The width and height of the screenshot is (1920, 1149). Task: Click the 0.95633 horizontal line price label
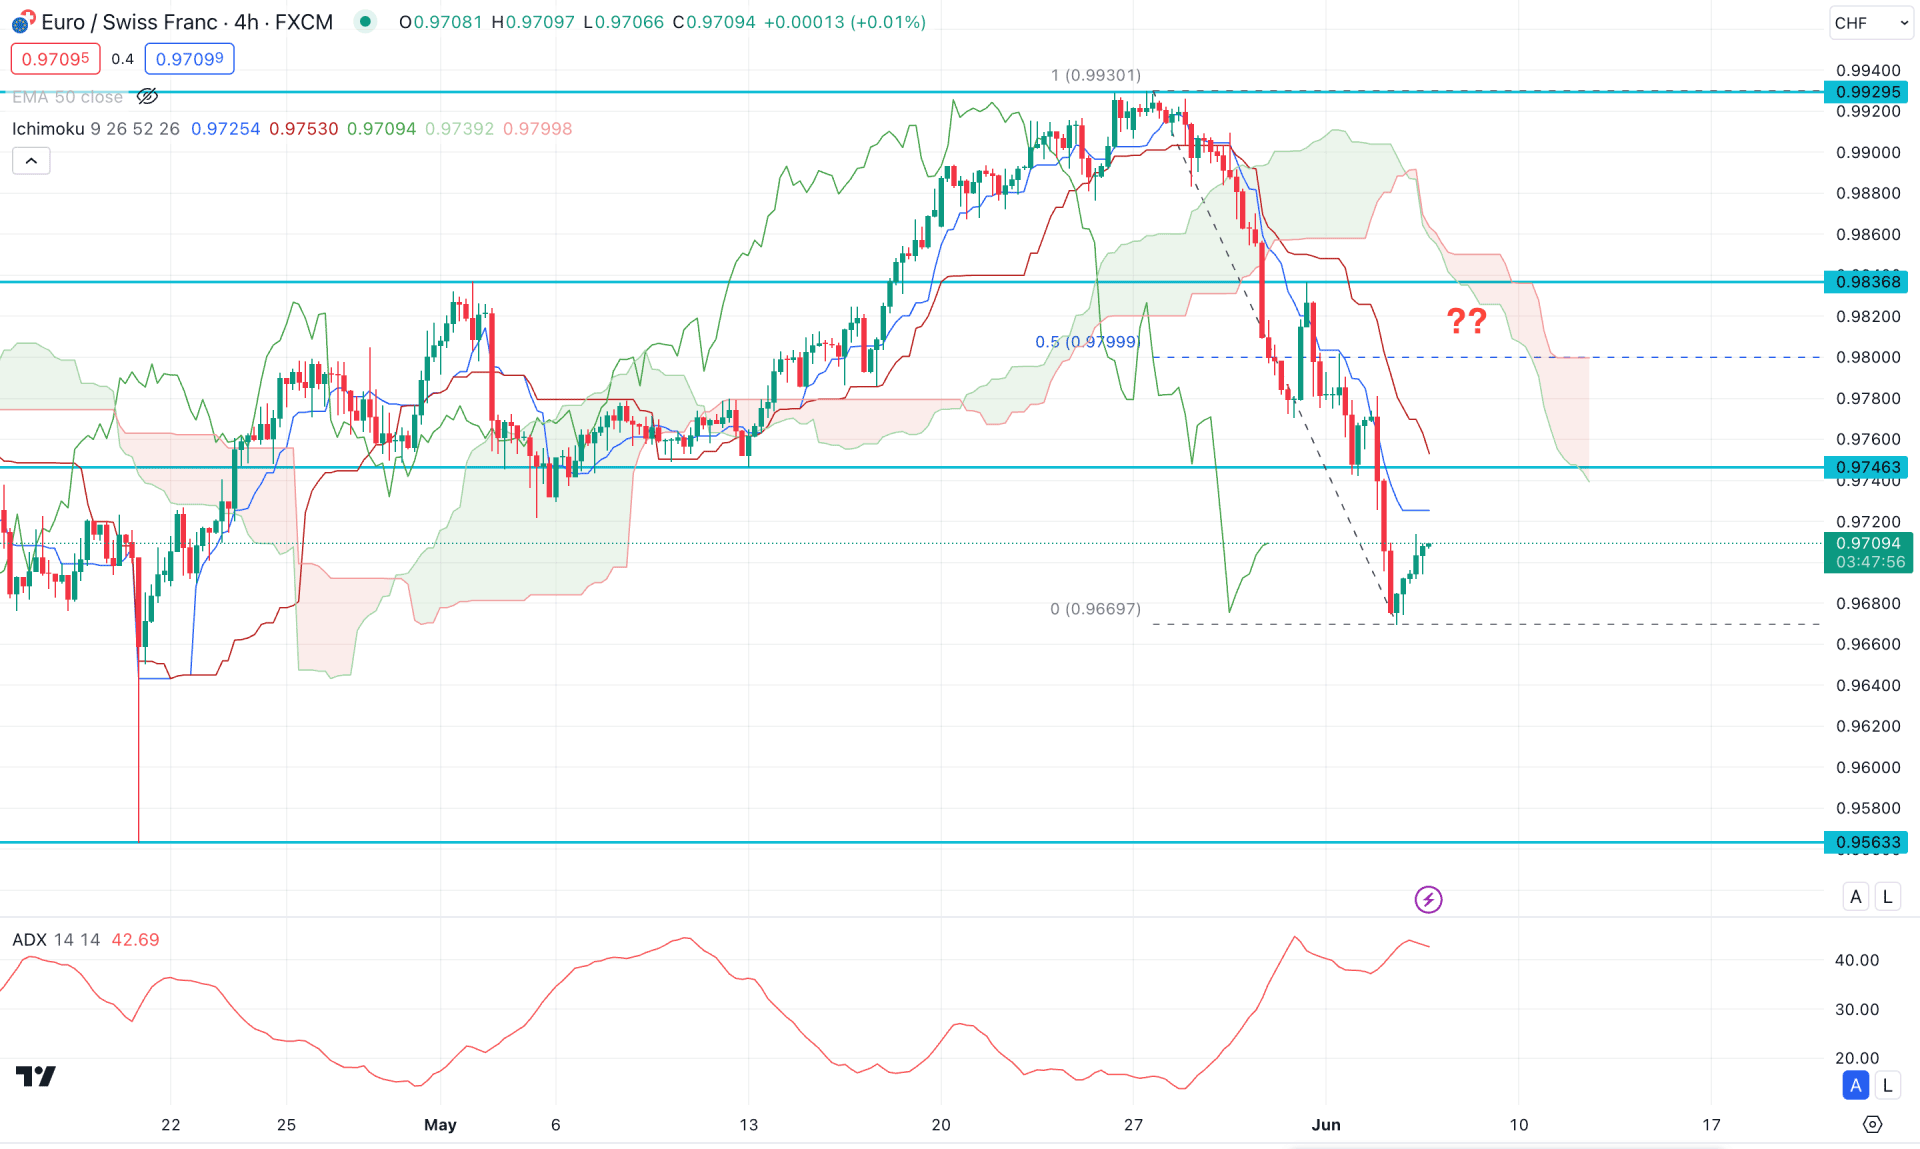pyautogui.click(x=1868, y=842)
